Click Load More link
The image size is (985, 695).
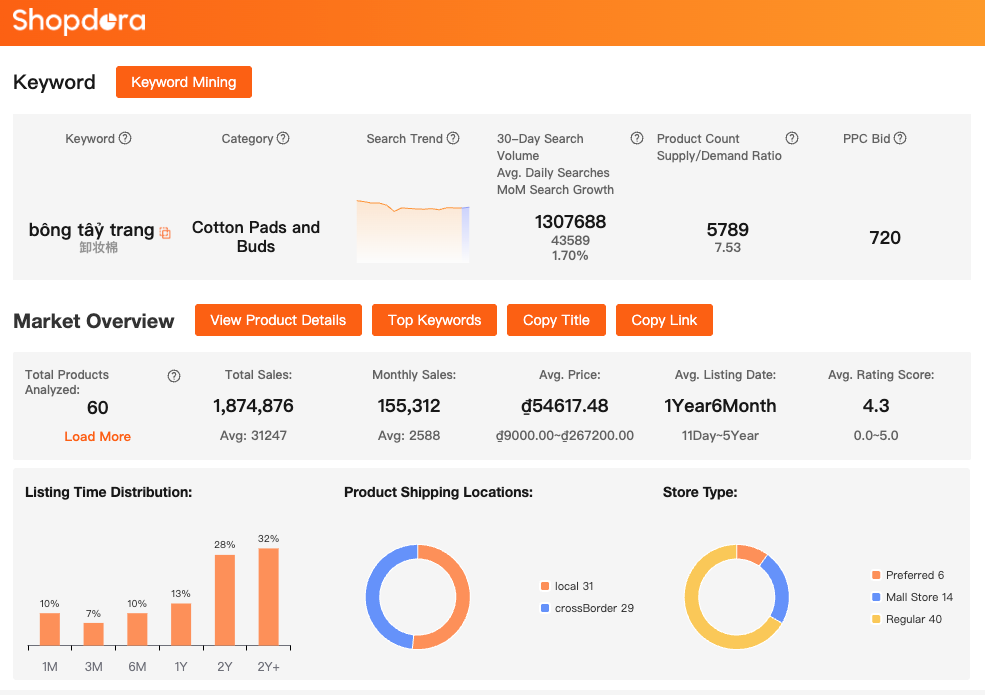tap(97, 436)
